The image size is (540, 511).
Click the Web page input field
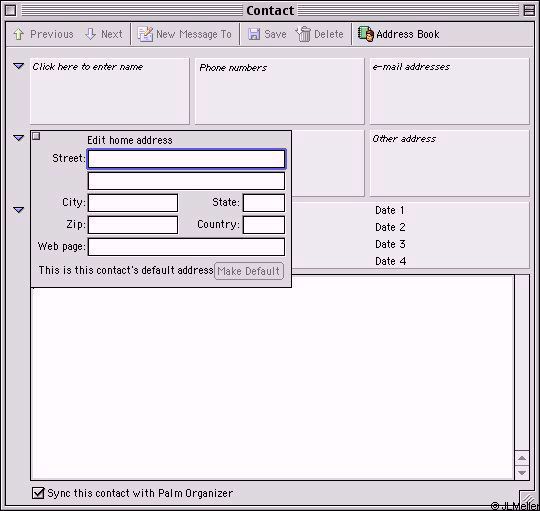tap(186, 247)
